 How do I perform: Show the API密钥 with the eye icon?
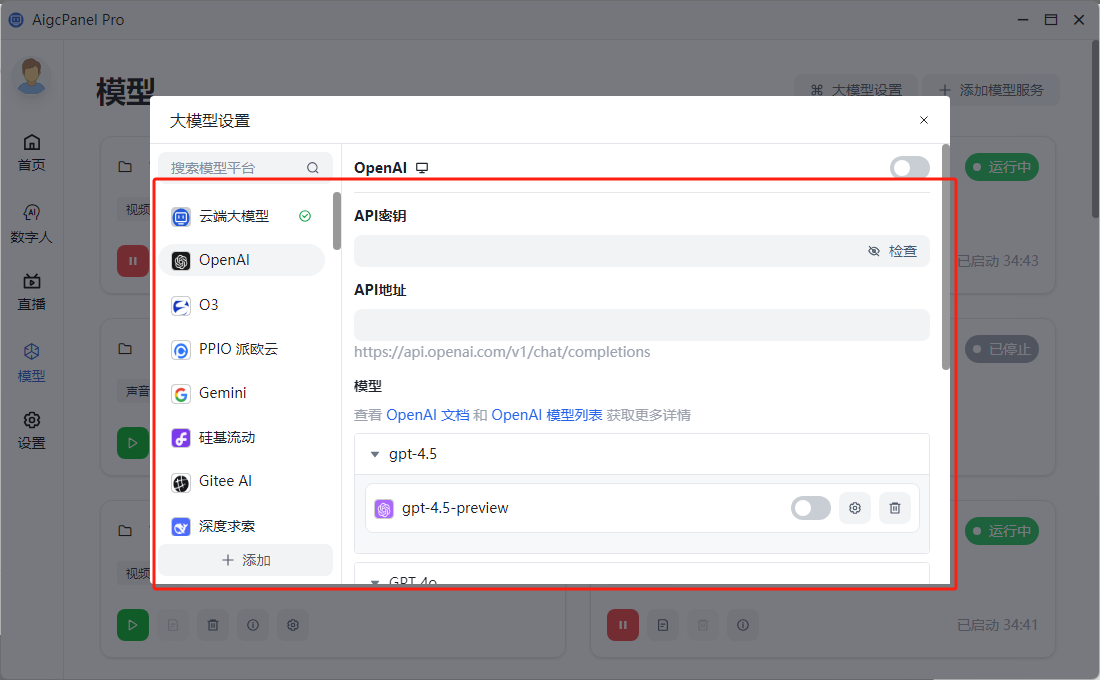(873, 251)
